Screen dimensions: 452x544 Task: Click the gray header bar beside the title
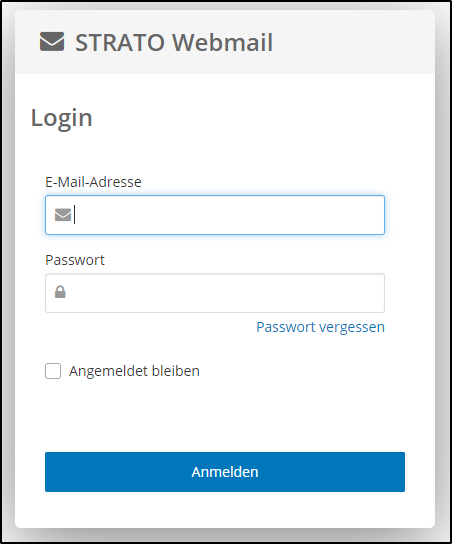(354, 42)
